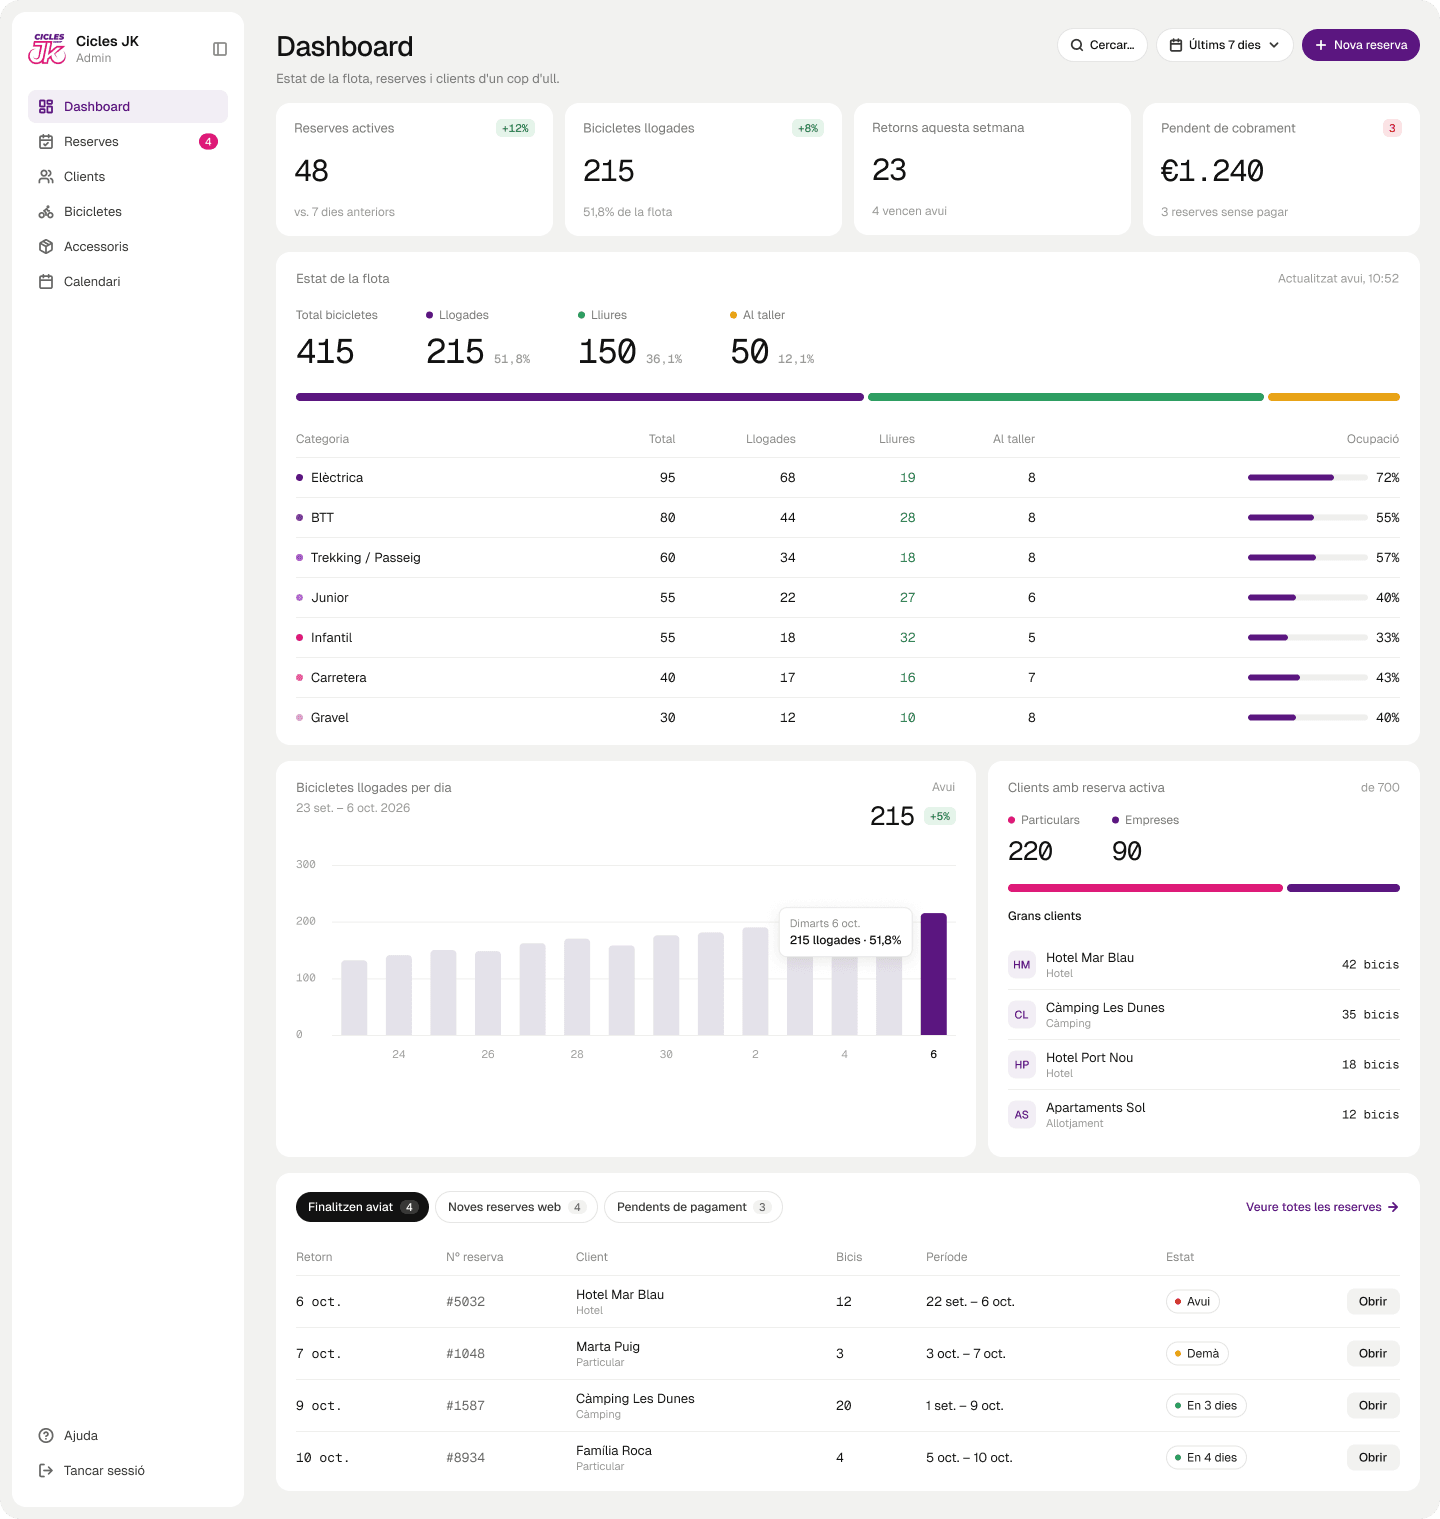Image resolution: width=1440 pixels, height=1519 pixels.
Task: Click the Demà status pill
Action: tap(1197, 1354)
